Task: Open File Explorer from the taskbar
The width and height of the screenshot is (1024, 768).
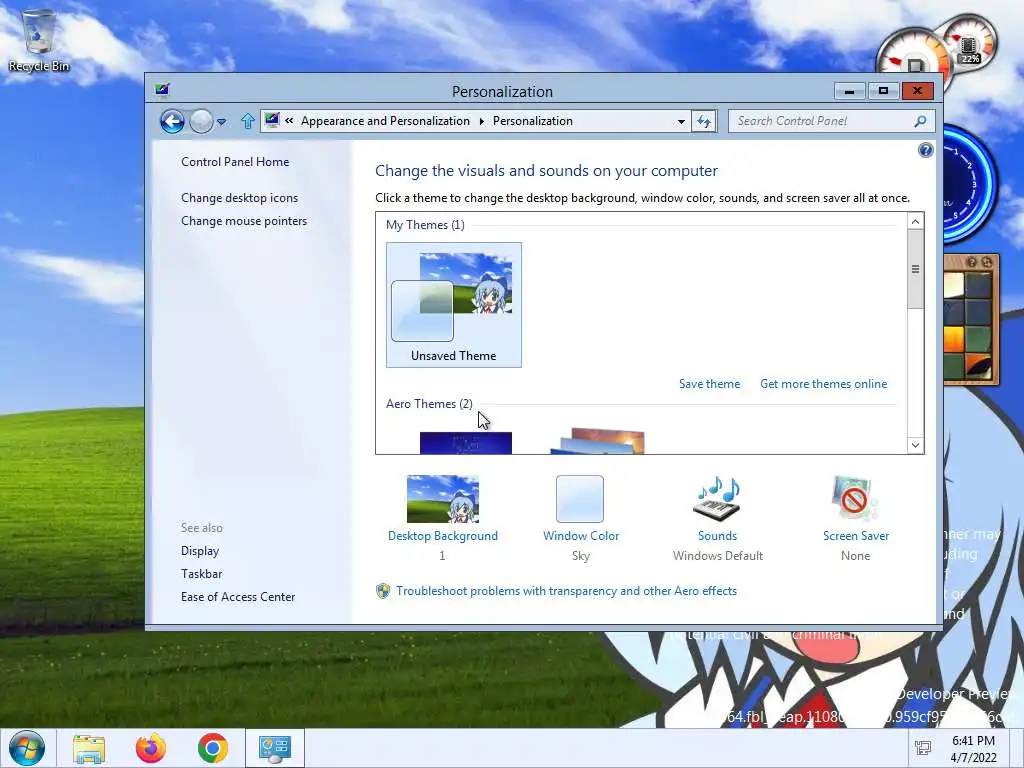Action: coord(89,748)
